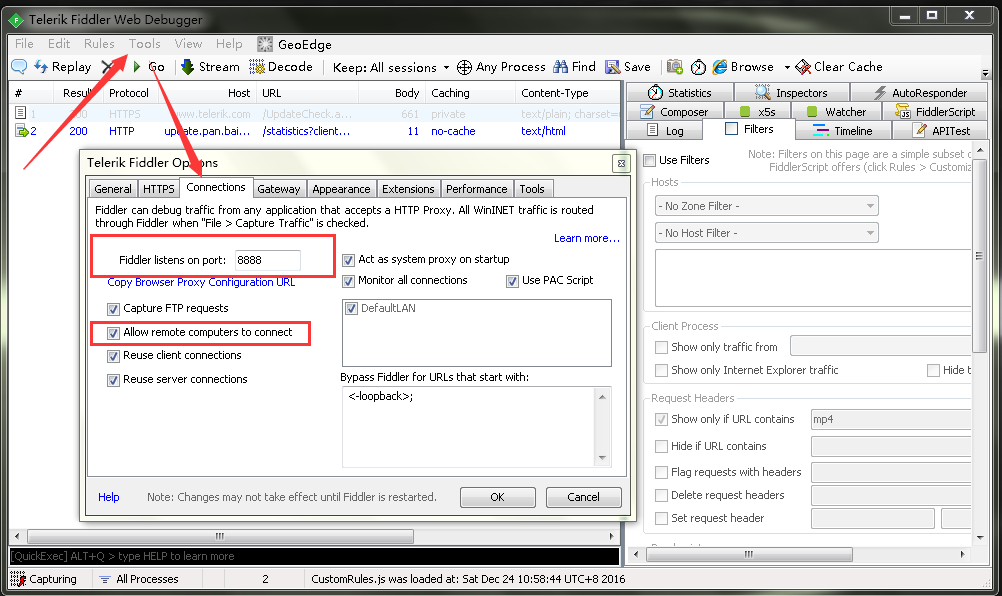Toggle Capture FTP requests checkbox

point(113,308)
